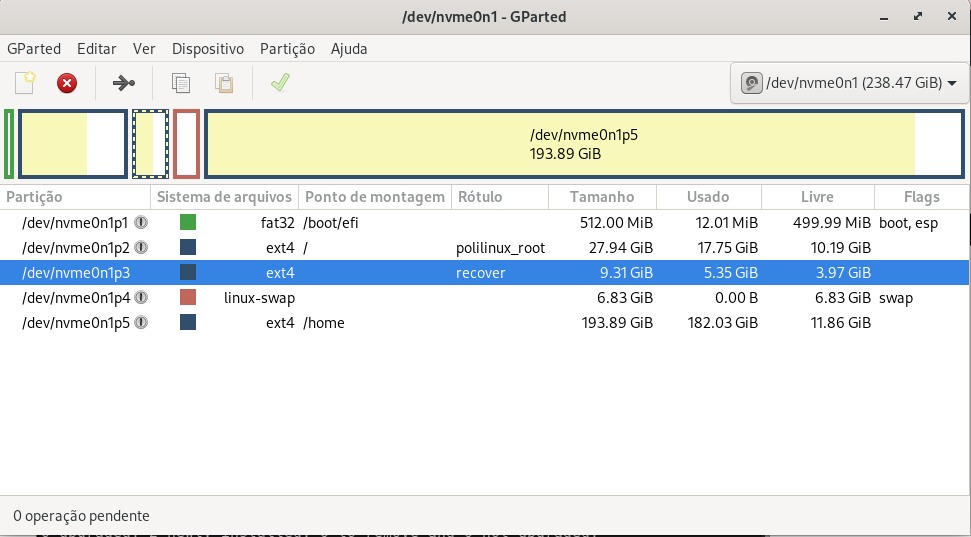Click the mount info icon beside nvme0n1p1
The image size is (971, 537).
point(141,222)
